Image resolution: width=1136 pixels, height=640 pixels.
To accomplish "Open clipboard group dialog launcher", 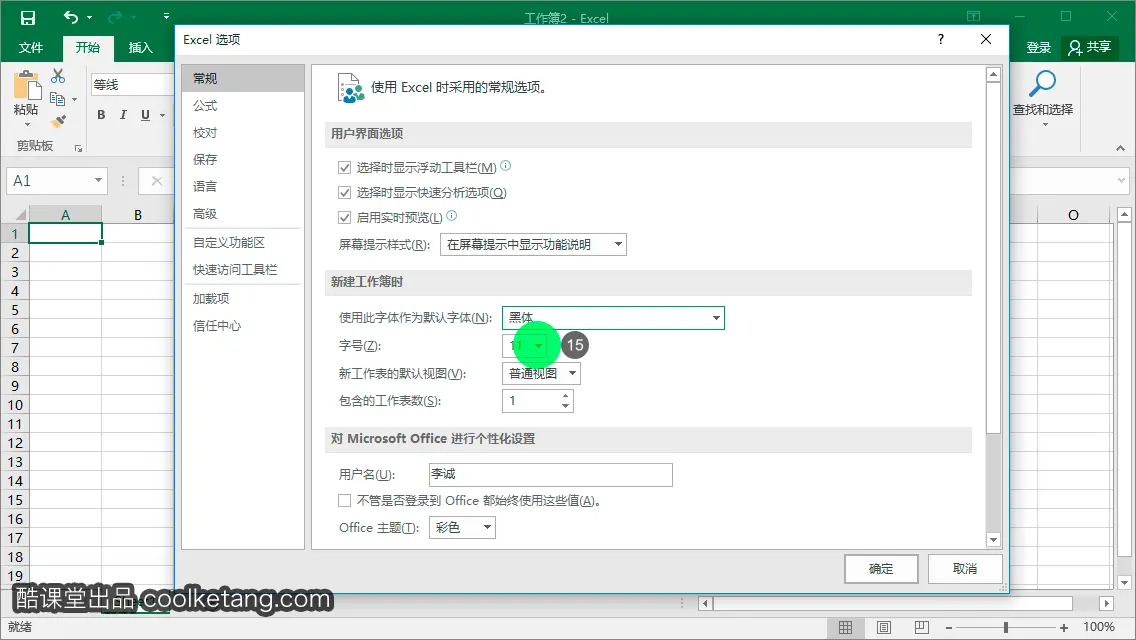I will tap(78, 148).
